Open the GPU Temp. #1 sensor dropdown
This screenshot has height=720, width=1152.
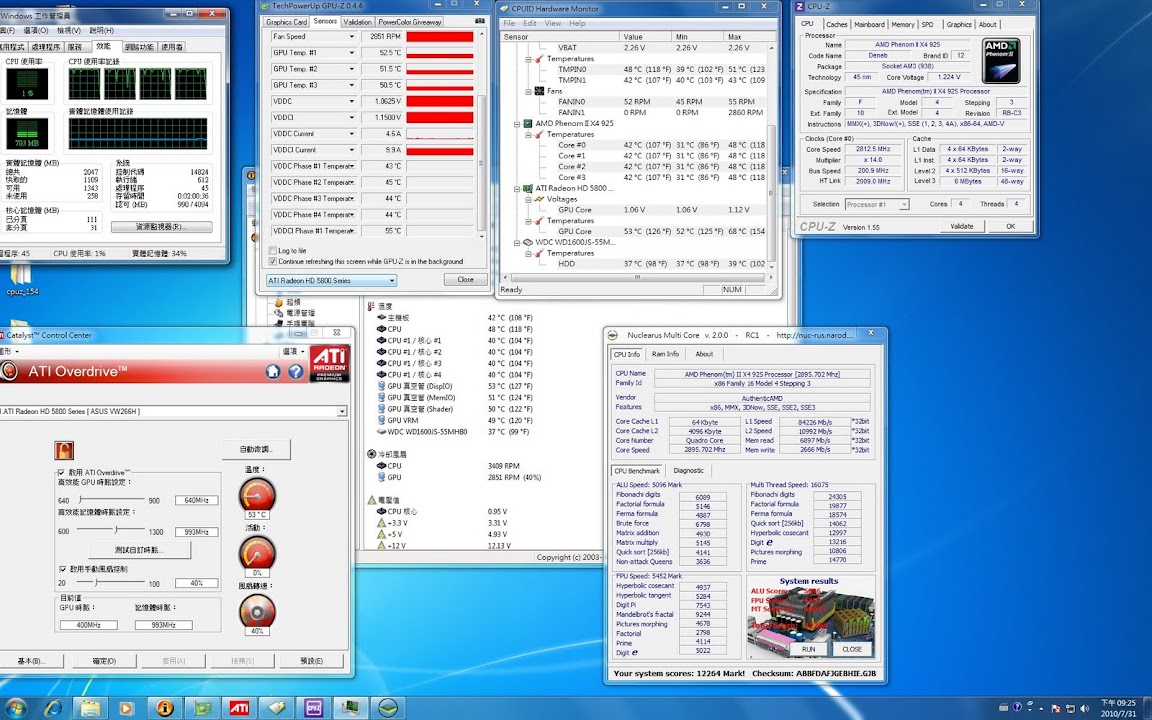(351, 53)
